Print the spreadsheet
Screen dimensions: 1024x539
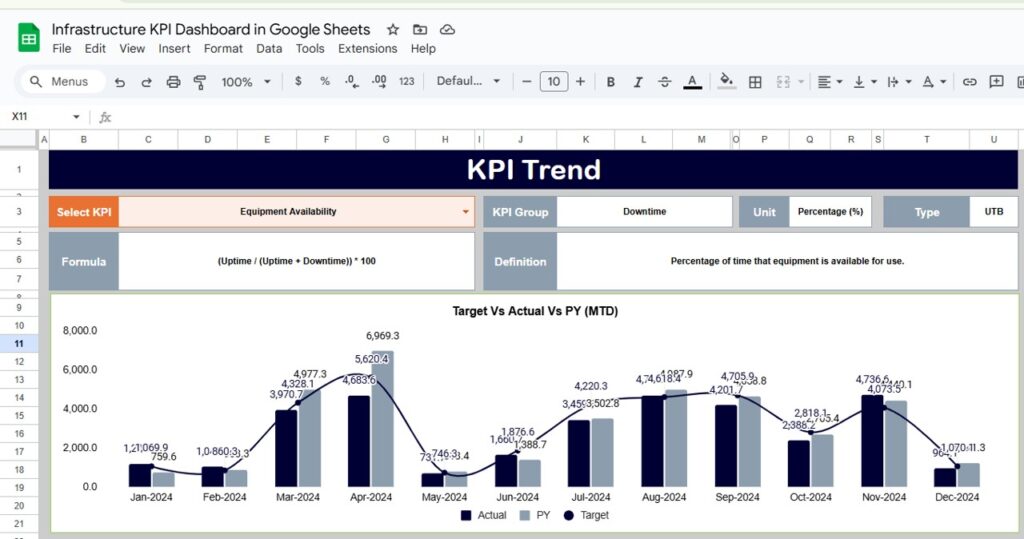[173, 82]
